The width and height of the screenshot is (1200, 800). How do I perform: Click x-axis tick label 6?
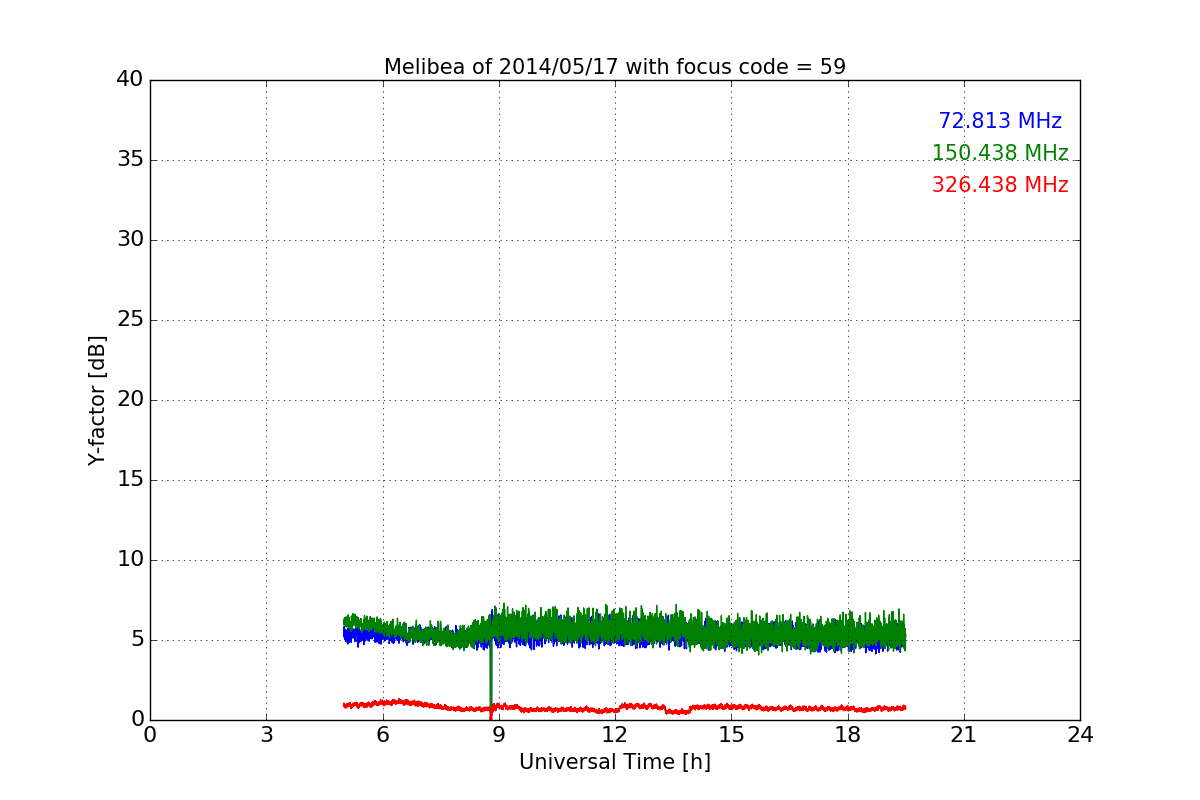coord(382,735)
